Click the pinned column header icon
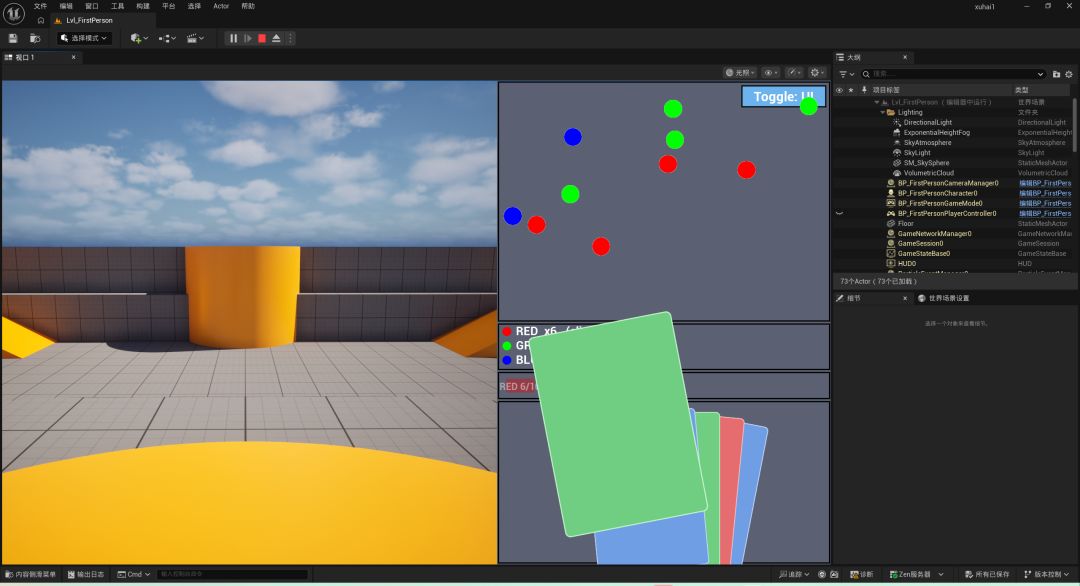 pyautogui.click(x=864, y=90)
